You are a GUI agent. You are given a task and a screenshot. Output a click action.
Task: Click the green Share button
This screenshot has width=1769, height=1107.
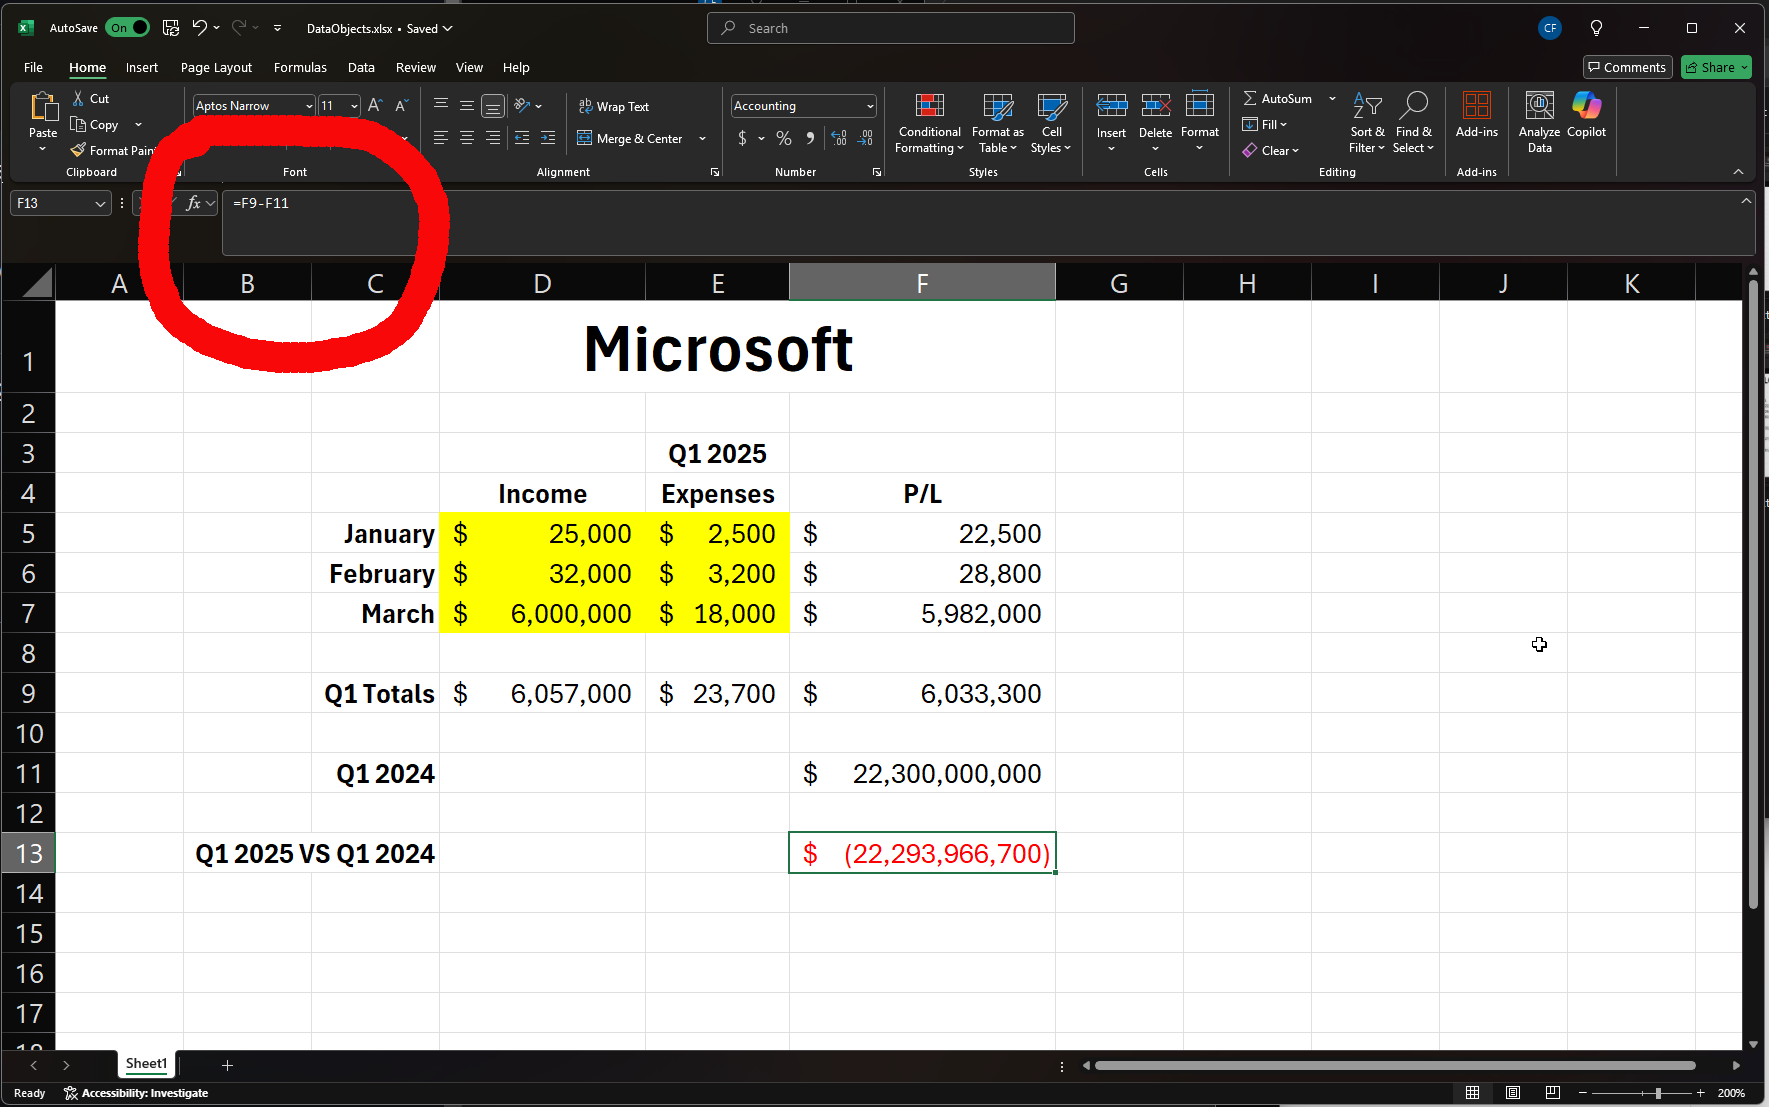pyautogui.click(x=1715, y=67)
